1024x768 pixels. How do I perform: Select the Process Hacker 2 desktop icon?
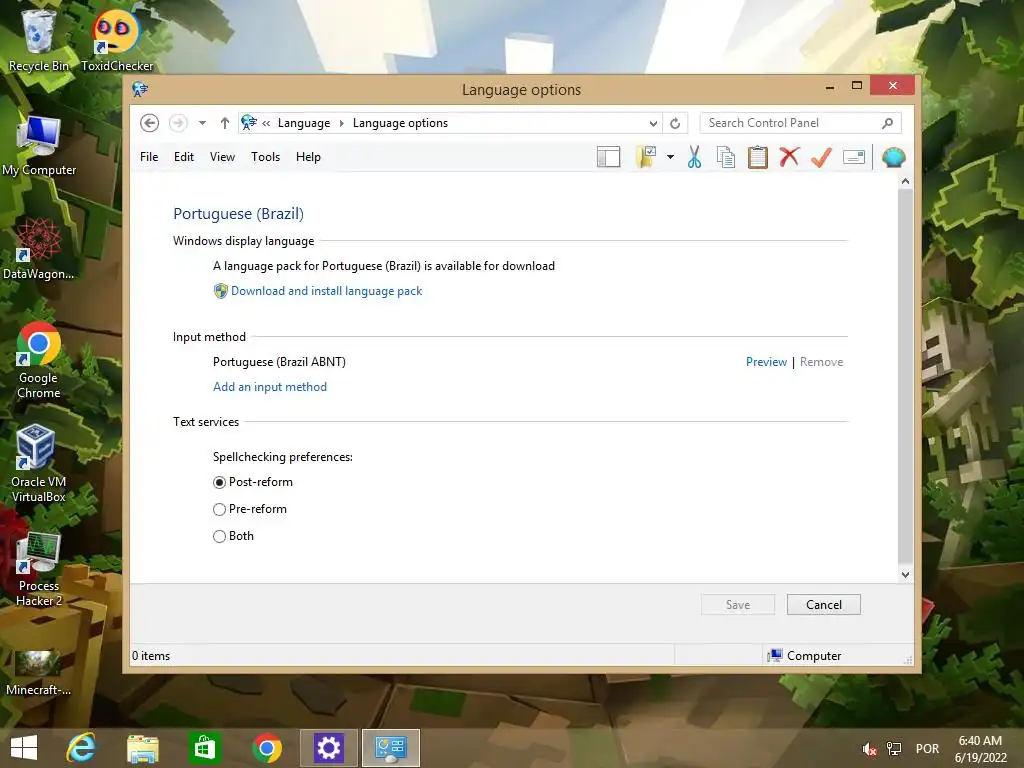39,568
